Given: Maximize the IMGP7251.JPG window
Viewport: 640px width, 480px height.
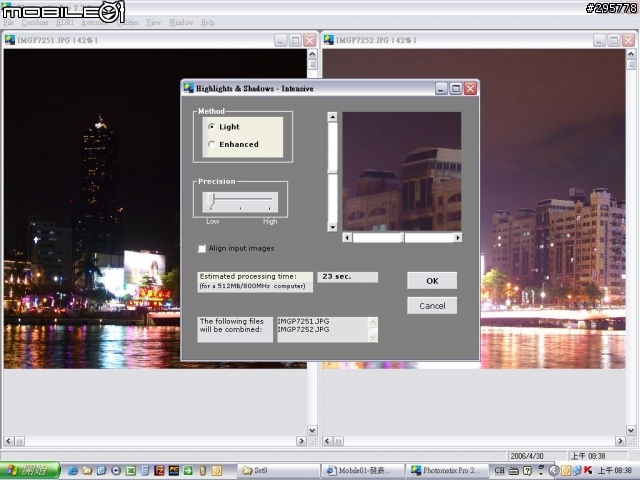Looking at the screenshot, I should (x=295, y=40).
